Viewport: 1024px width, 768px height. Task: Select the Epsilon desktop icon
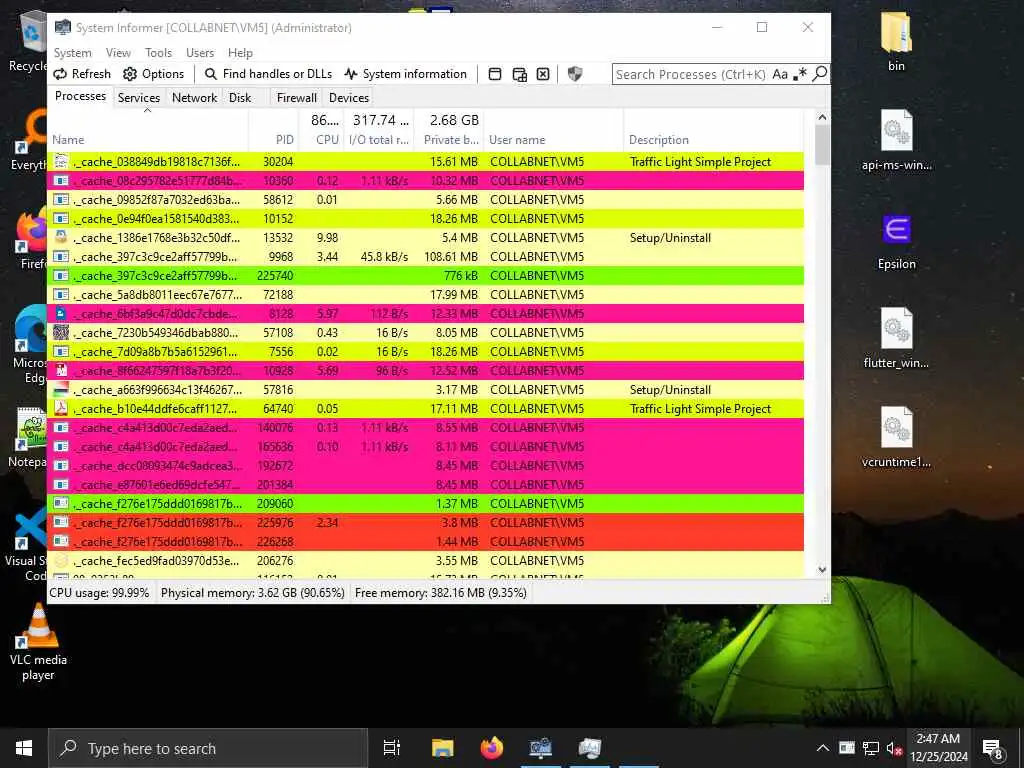tap(896, 240)
